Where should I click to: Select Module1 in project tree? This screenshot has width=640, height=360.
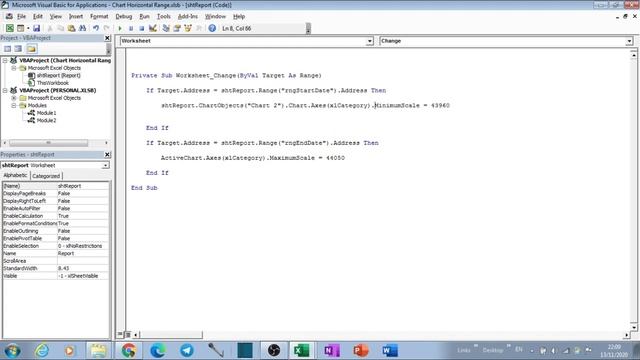click(46, 113)
